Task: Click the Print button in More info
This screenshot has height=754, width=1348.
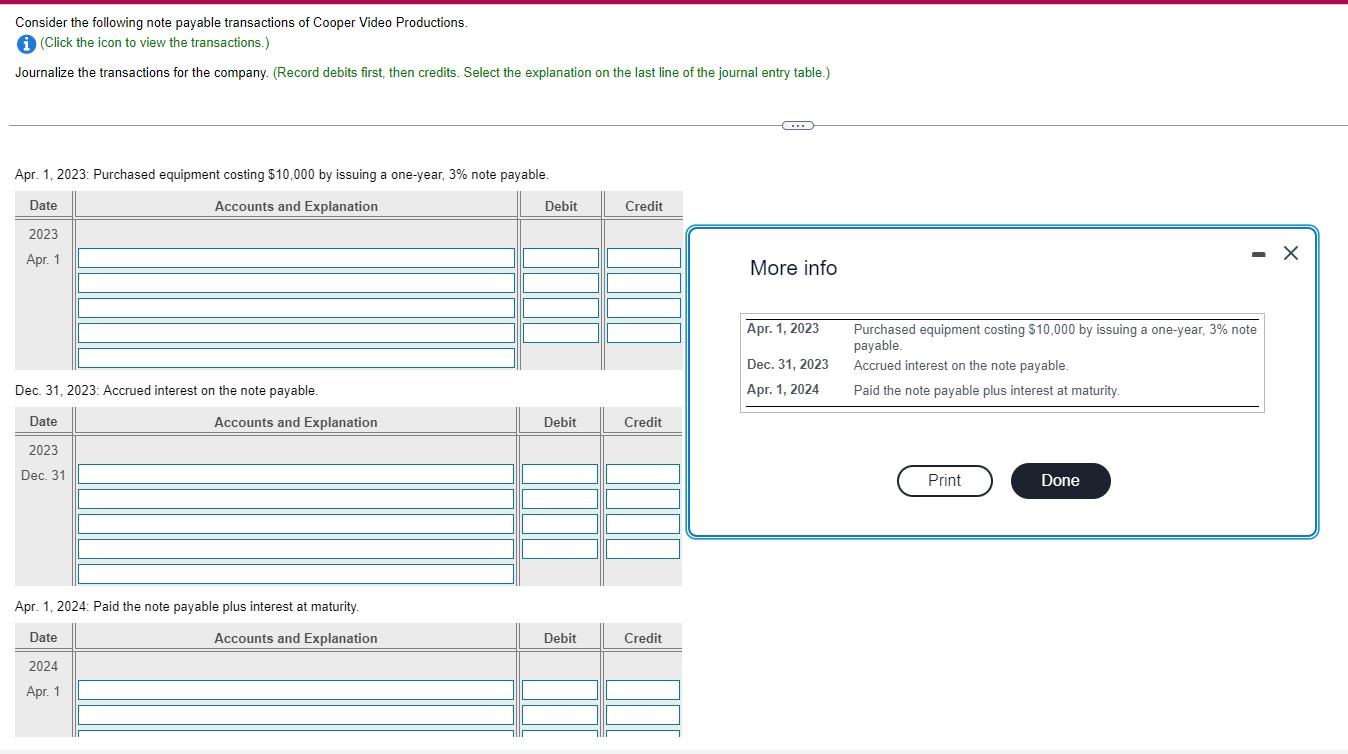Action: coord(943,480)
